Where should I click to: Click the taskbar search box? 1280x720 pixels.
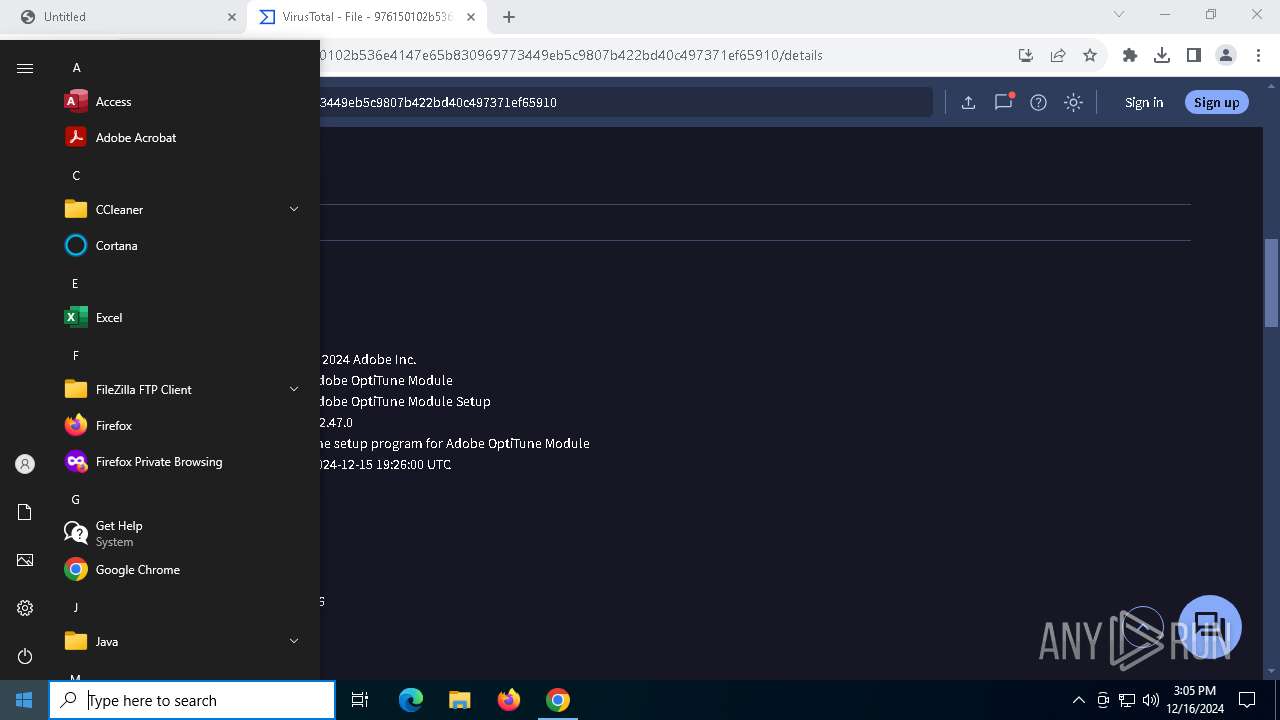[192, 700]
